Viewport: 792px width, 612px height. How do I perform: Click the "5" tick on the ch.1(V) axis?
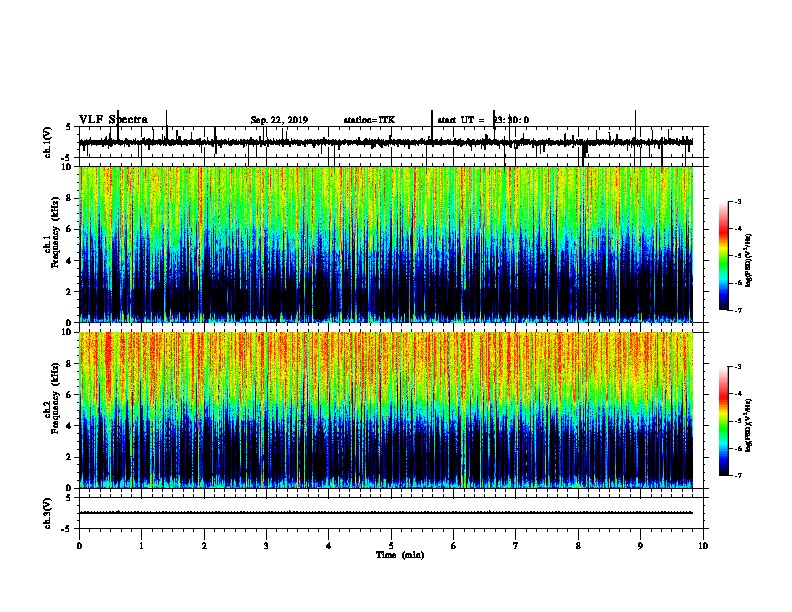coord(69,127)
